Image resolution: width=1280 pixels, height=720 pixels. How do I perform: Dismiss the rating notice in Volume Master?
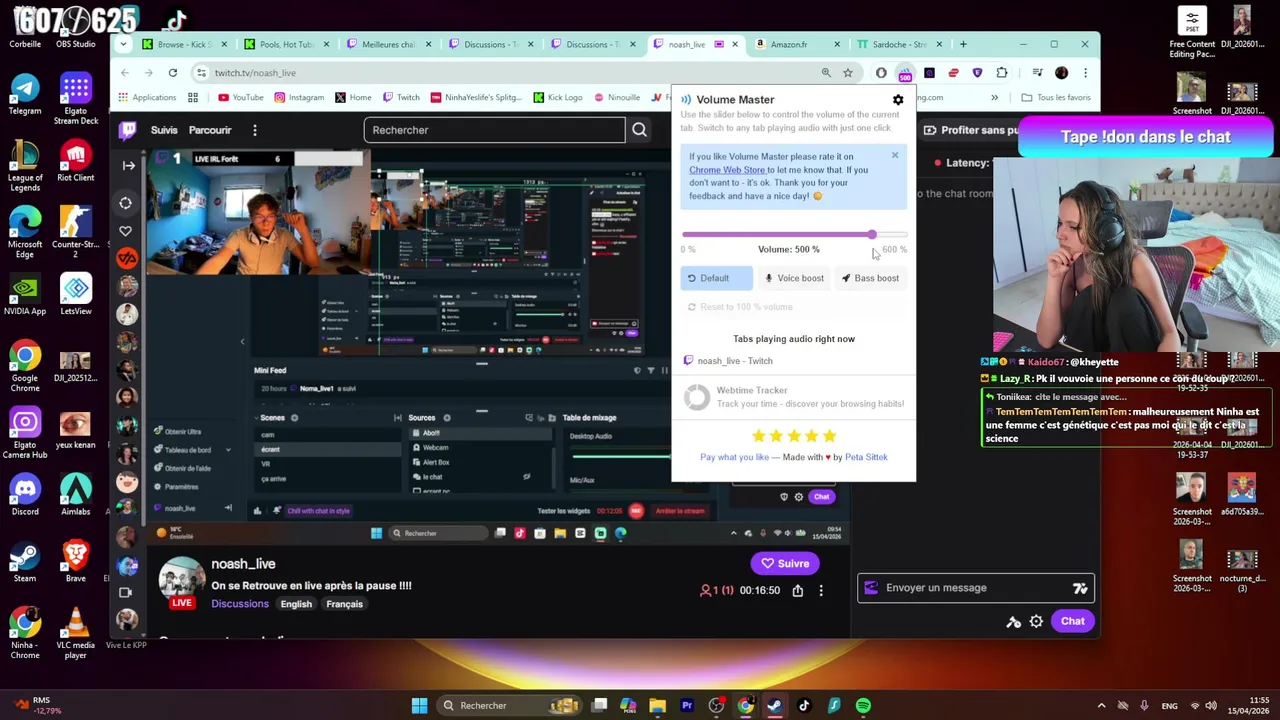tap(895, 156)
